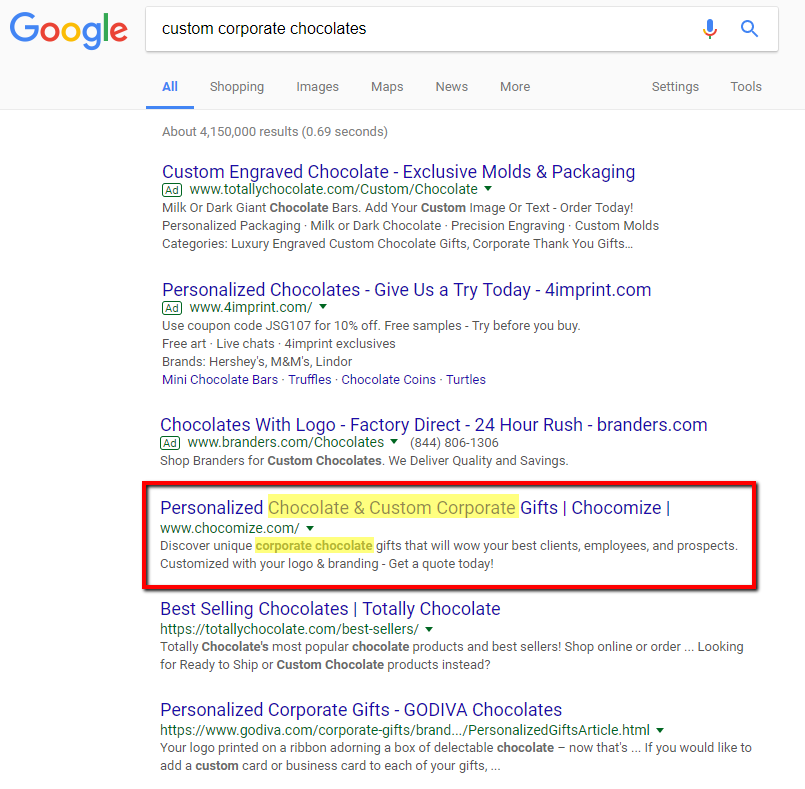805x789 pixels.
Task: Click the totallychocolate.com/Custom/Chocolate ad URL
Action: 334,189
